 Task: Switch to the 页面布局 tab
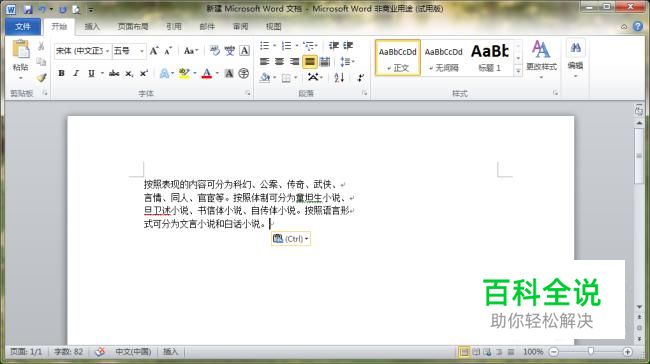click(x=133, y=27)
